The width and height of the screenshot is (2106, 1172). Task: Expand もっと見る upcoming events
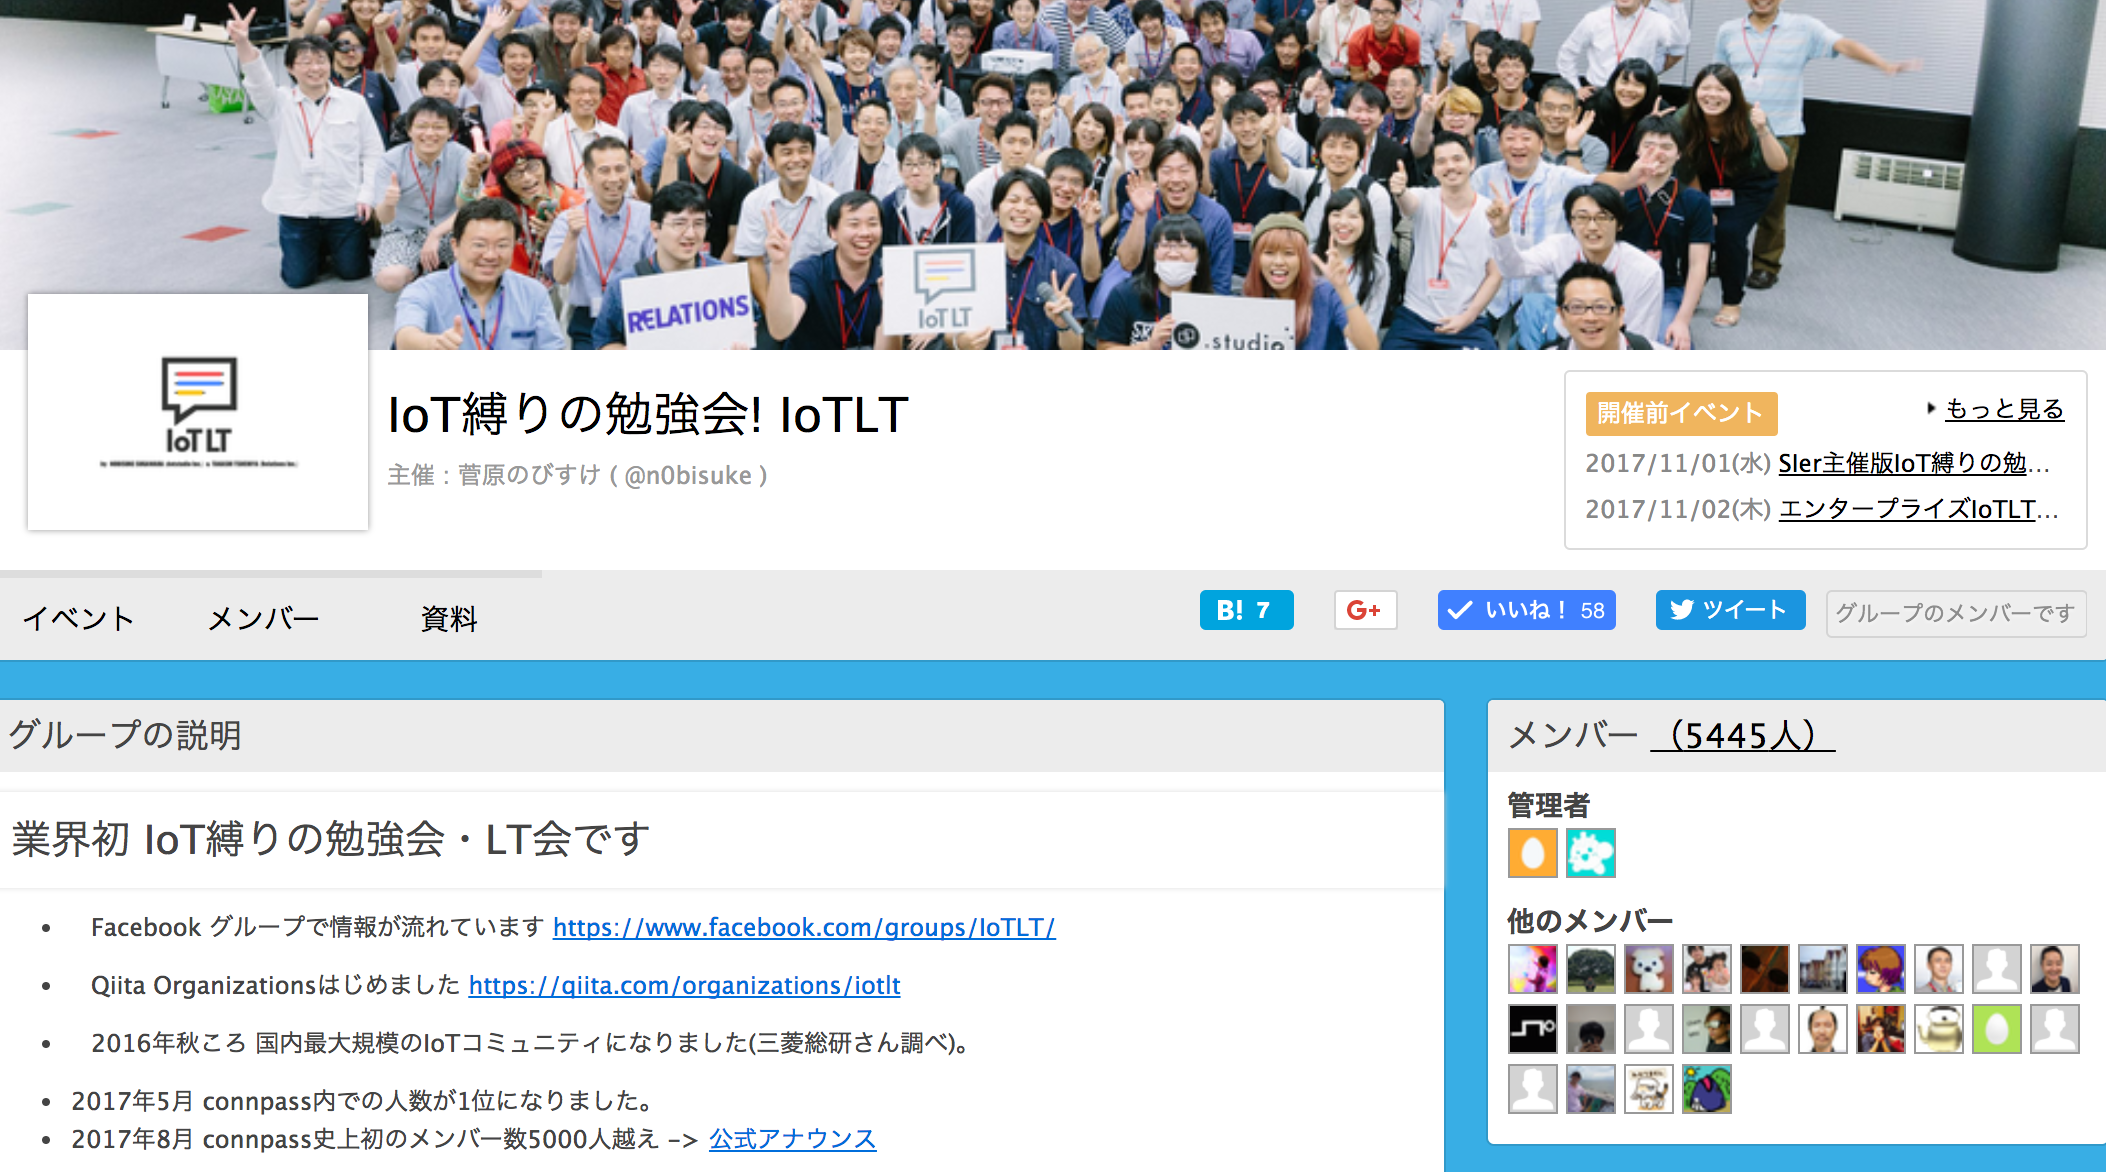pos(2003,409)
